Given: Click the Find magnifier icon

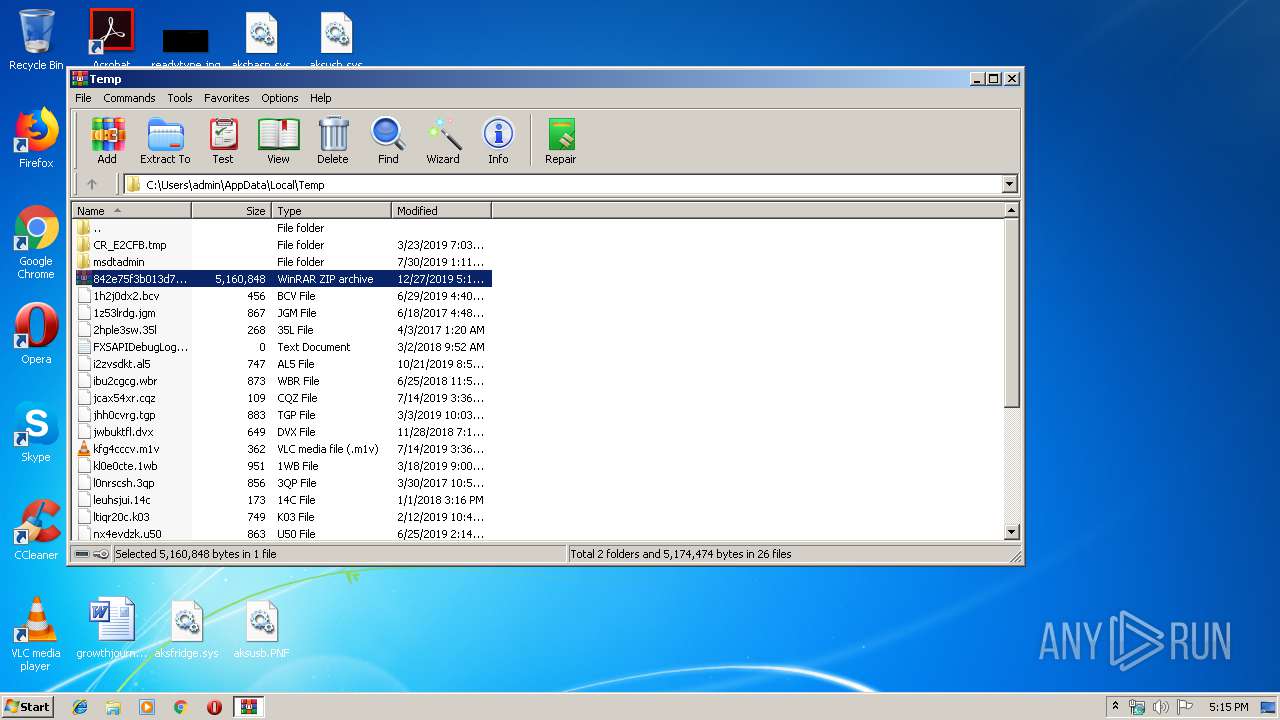Looking at the screenshot, I should (388, 140).
